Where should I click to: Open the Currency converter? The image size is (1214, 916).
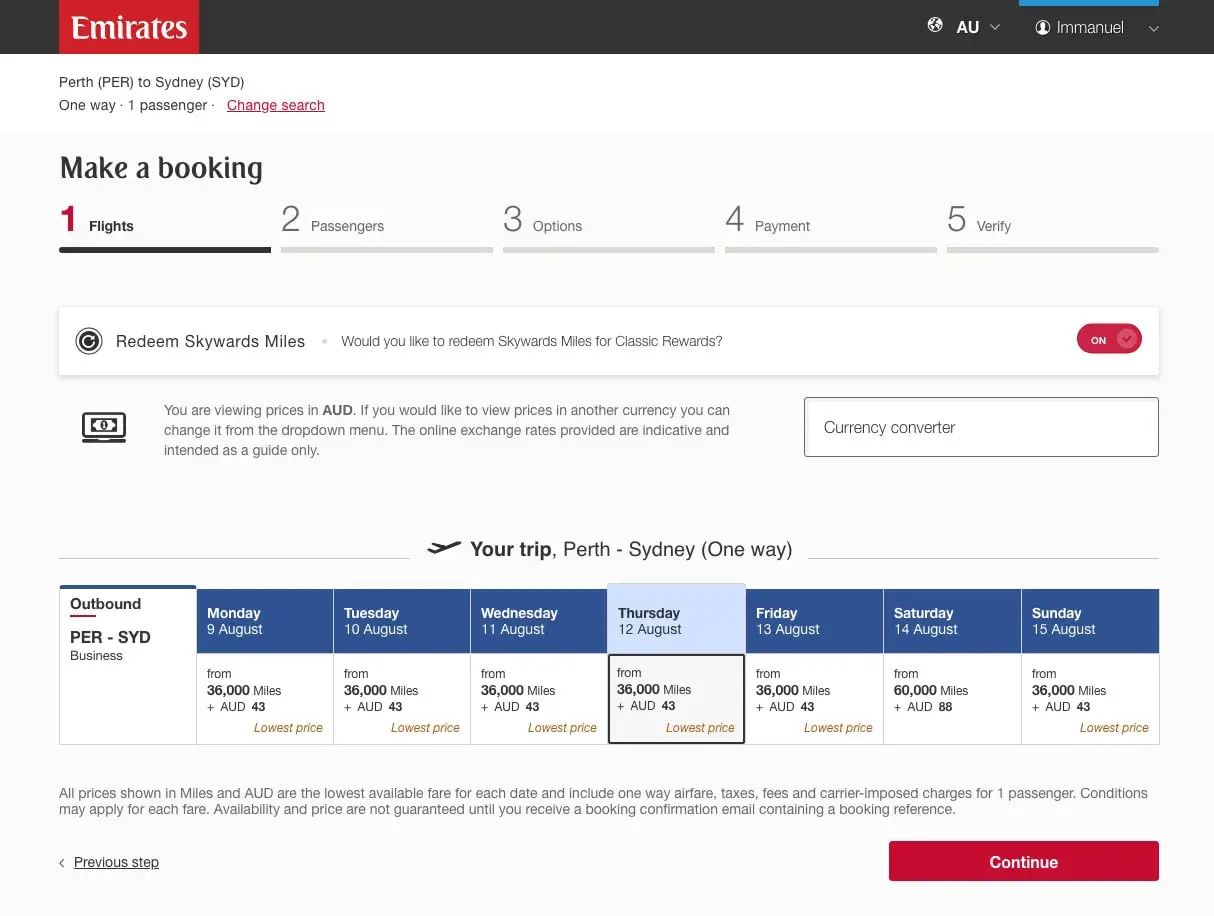(980, 426)
